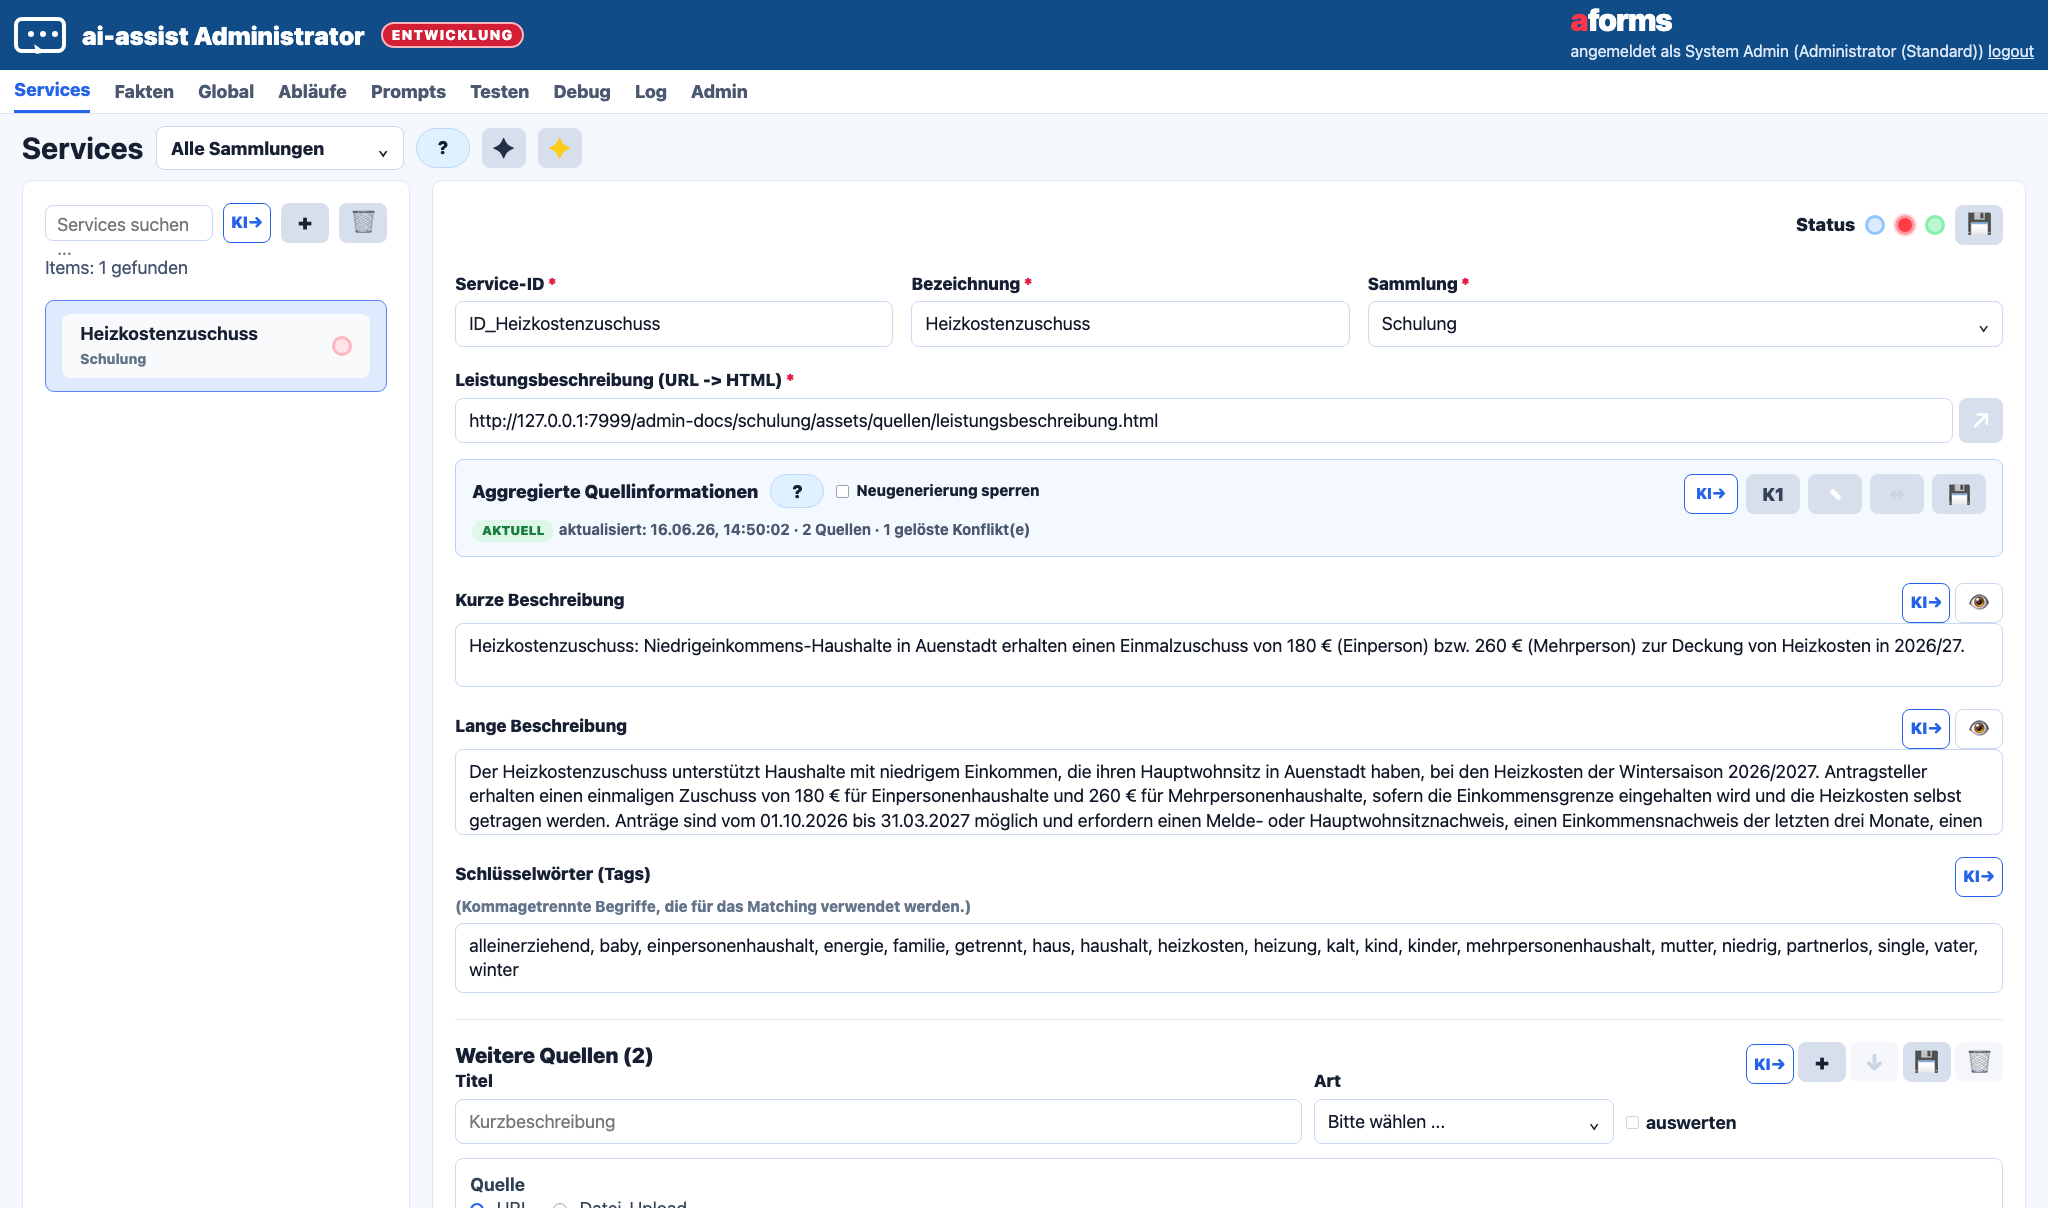Click the K1 button in aggregation panel

(1773, 494)
